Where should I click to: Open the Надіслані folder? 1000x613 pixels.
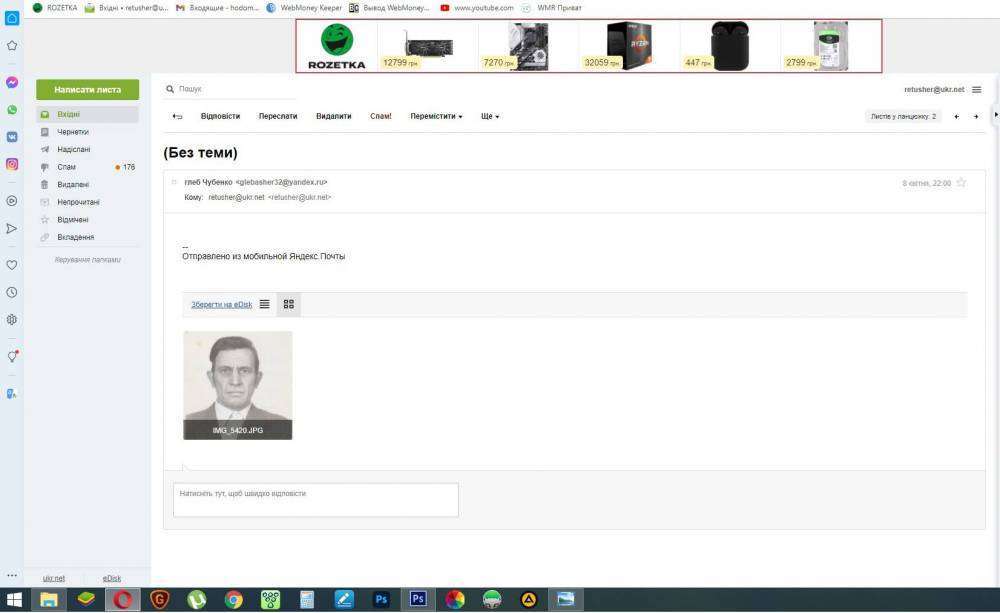click(x=73, y=149)
